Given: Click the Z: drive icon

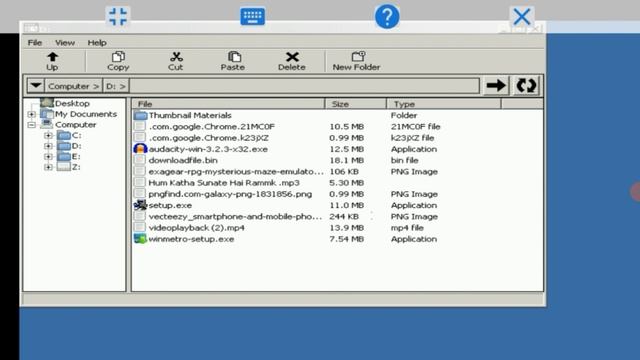Looking at the screenshot, I should (x=64, y=167).
